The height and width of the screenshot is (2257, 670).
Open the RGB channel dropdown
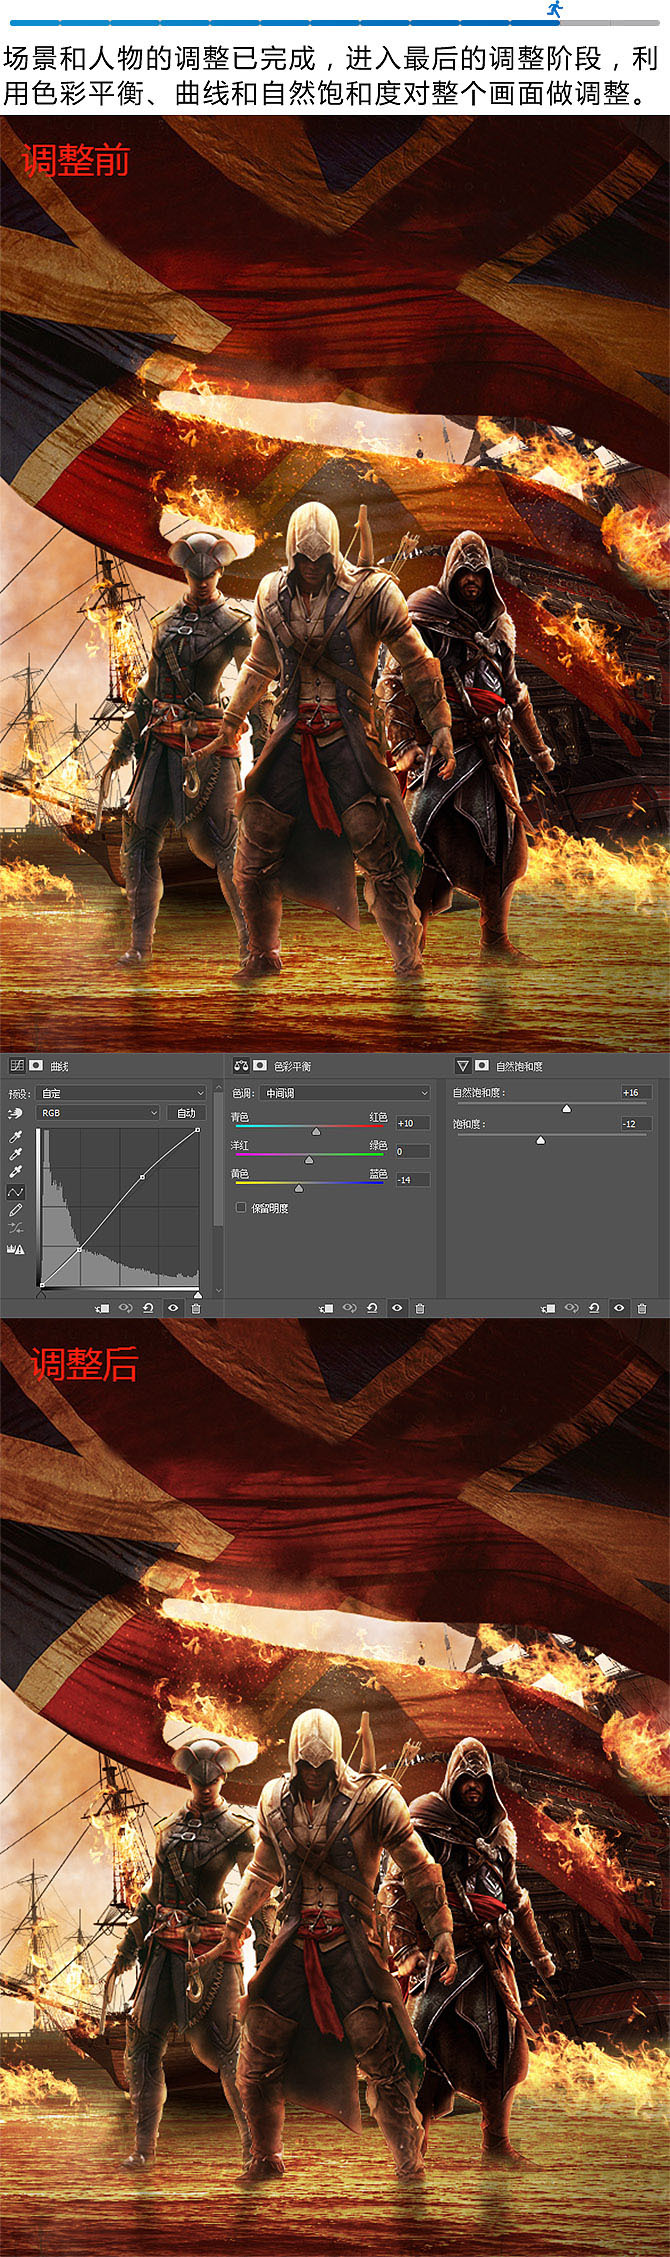(x=98, y=1113)
